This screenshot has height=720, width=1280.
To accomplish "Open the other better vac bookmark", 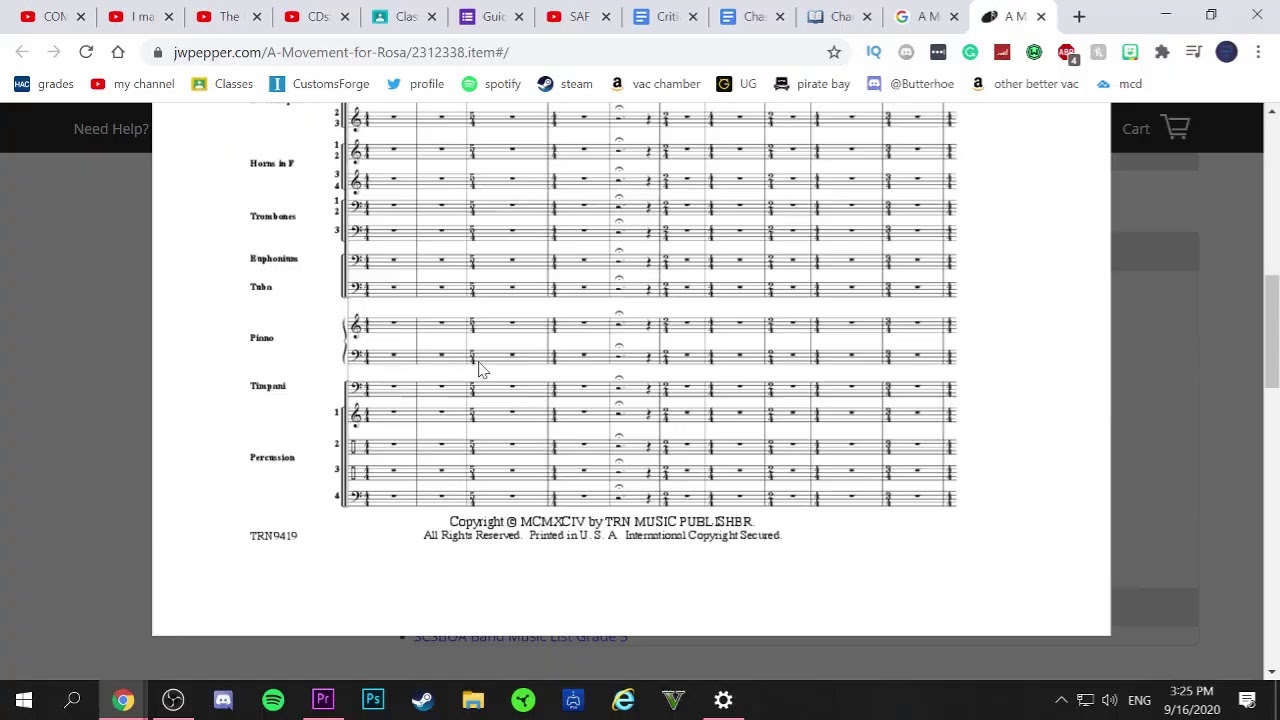I will tap(1025, 84).
